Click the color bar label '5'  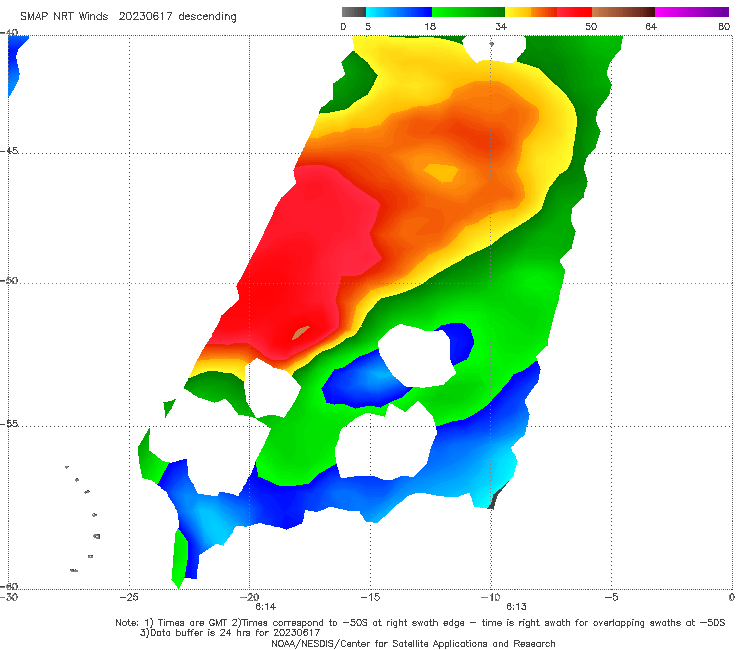(x=368, y=27)
